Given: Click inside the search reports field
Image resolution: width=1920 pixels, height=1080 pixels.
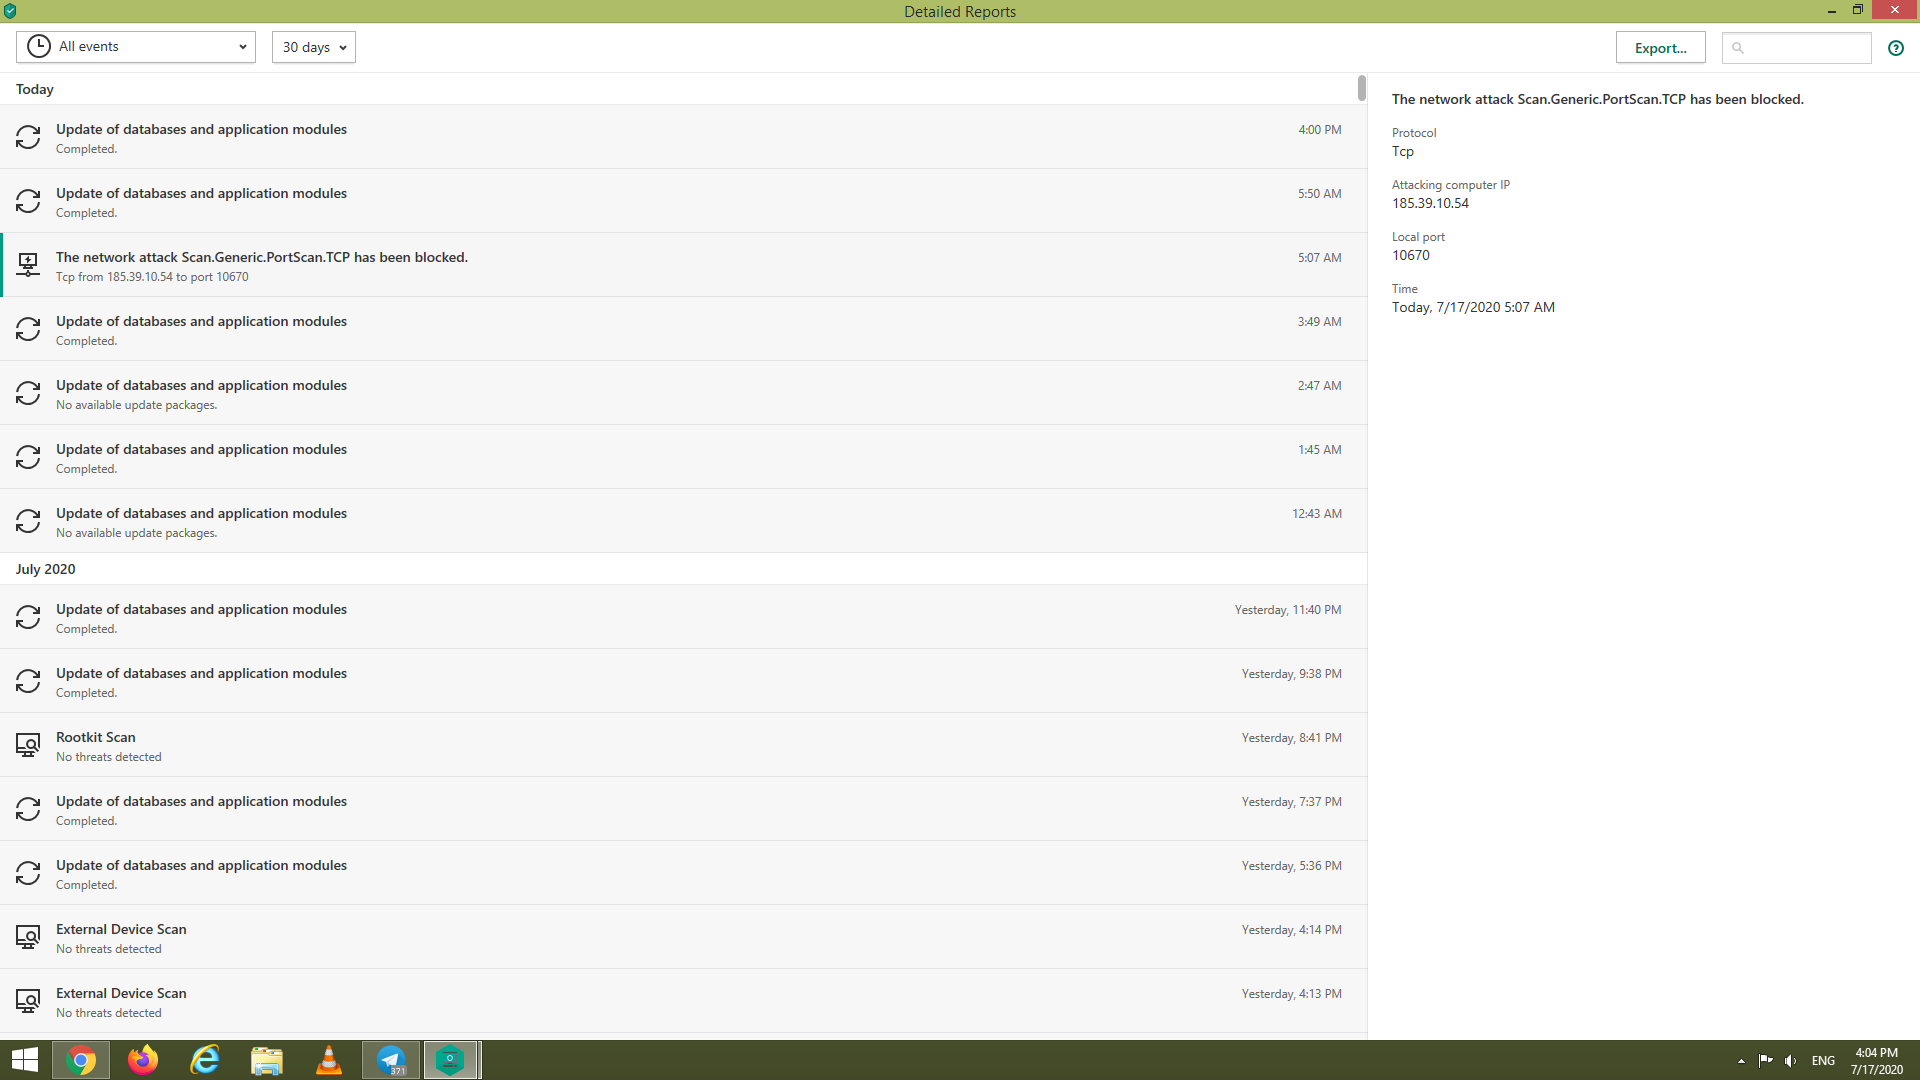Looking at the screenshot, I should click(1805, 48).
